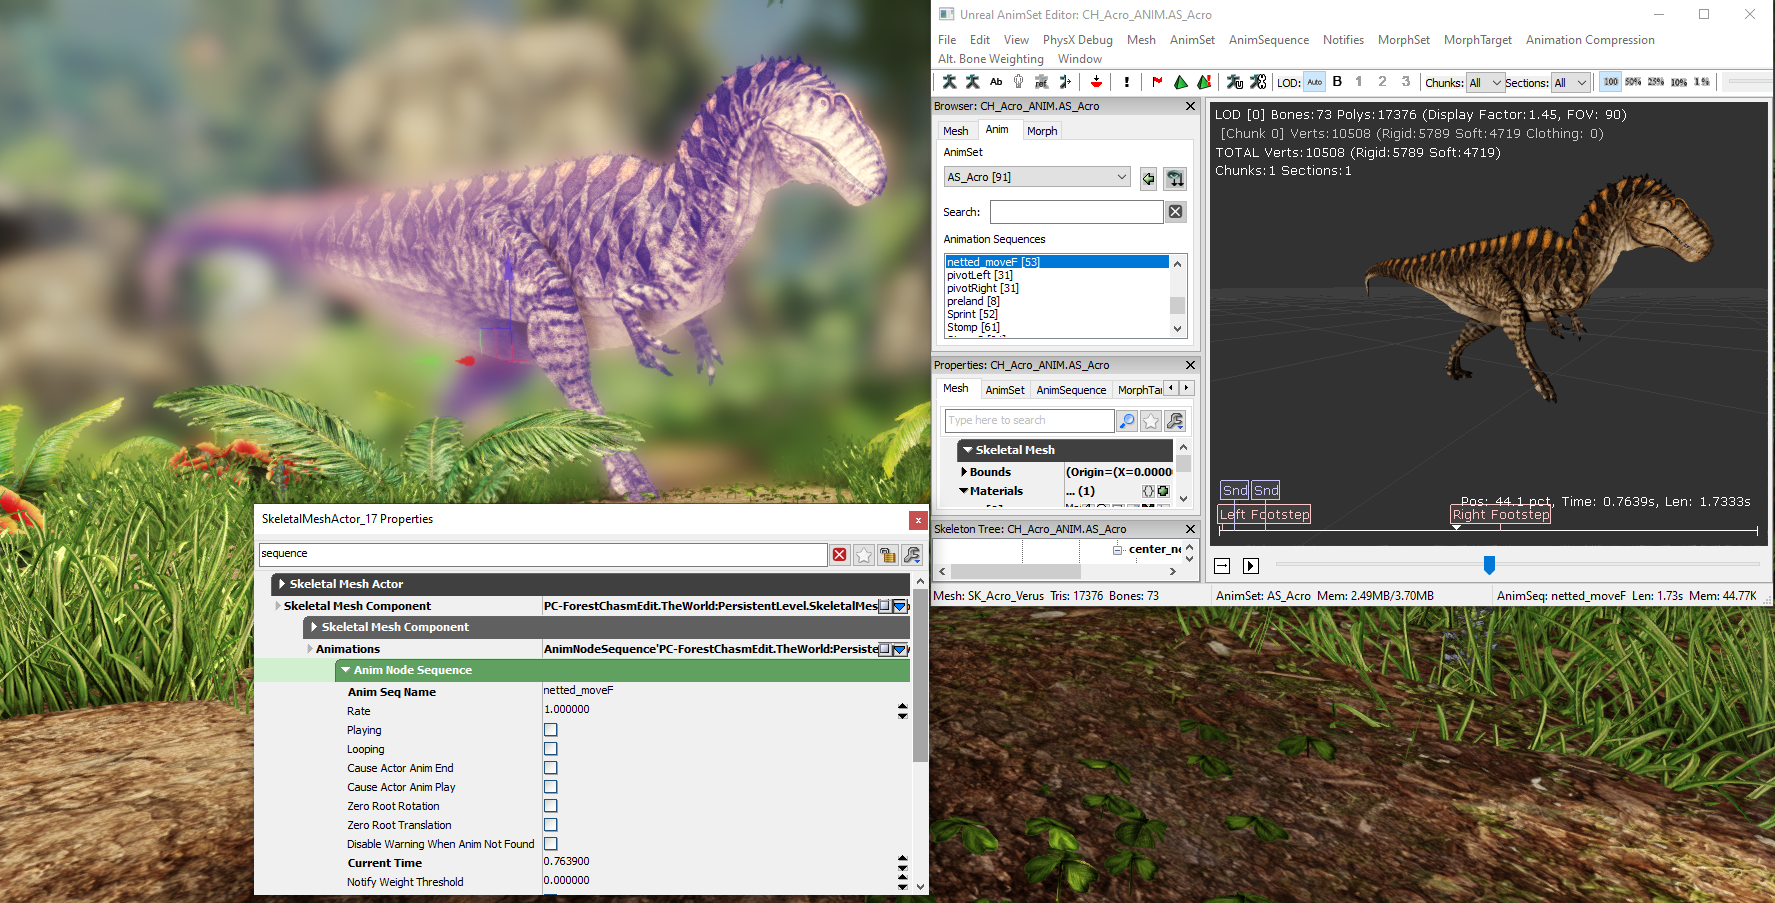Image resolution: width=1775 pixels, height=903 pixels.
Task: Click the green and red cone toolbar icon
Action: [x=1204, y=82]
